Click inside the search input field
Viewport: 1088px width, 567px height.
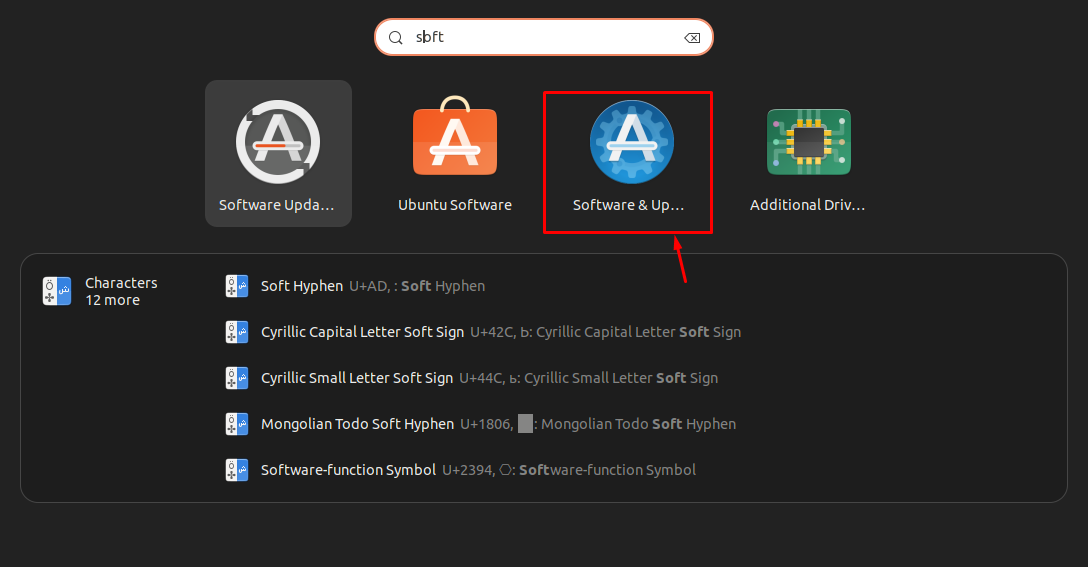point(543,37)
